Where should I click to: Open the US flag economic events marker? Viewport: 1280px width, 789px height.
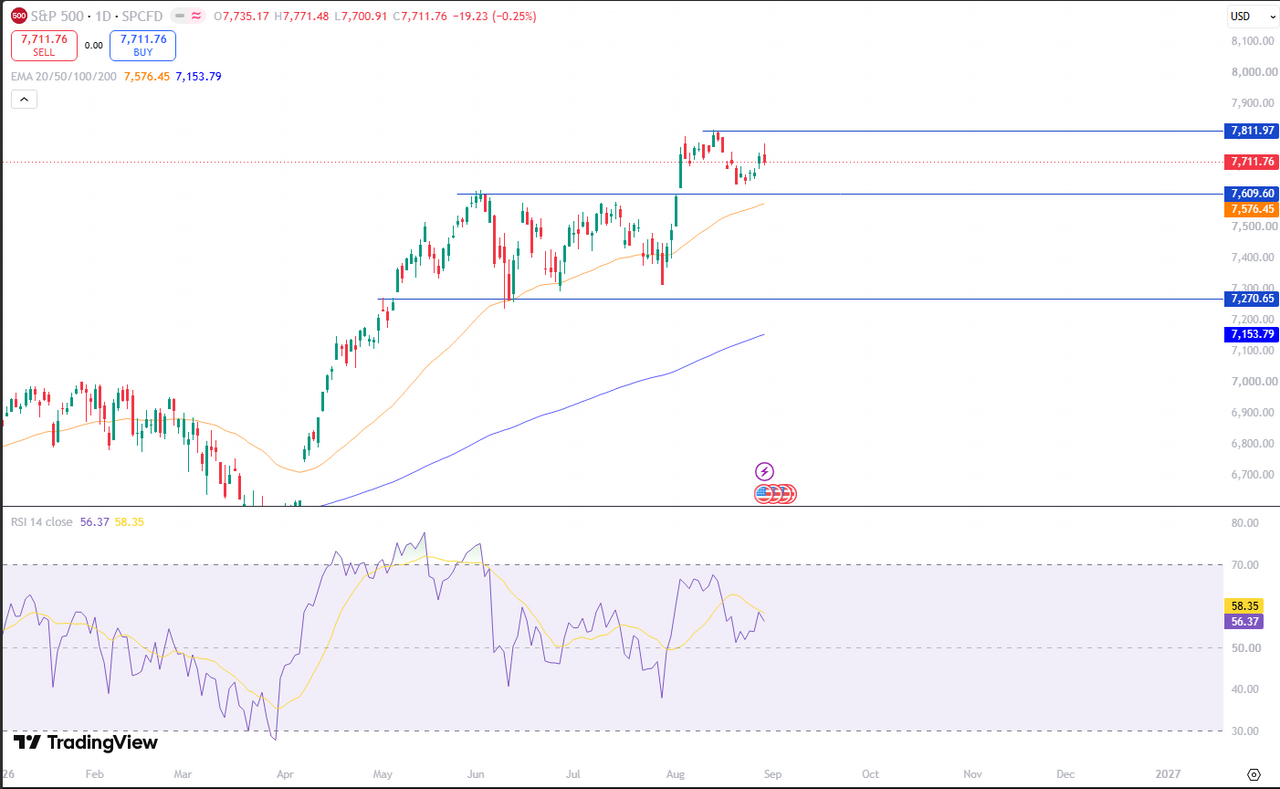(765, 493)
